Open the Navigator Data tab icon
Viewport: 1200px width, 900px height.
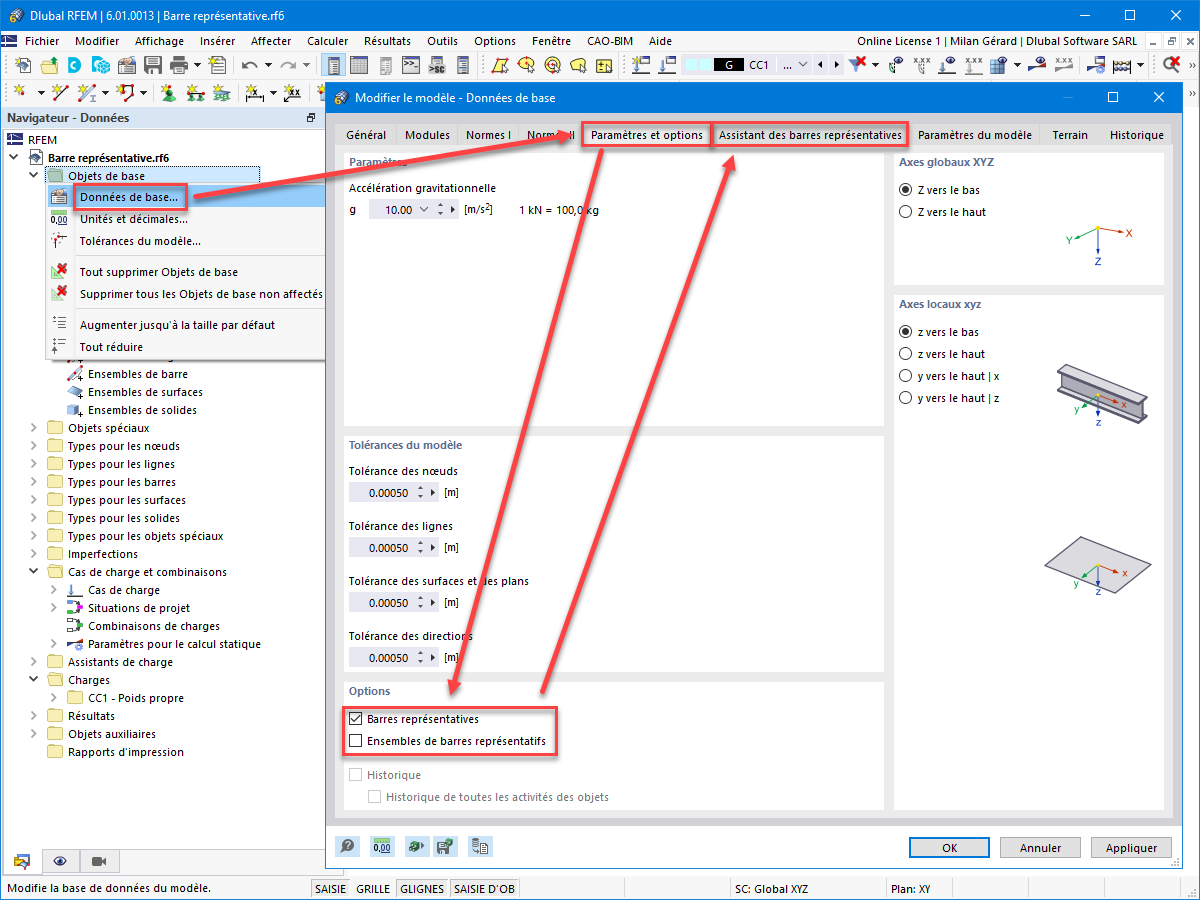(x=22, y=861)
